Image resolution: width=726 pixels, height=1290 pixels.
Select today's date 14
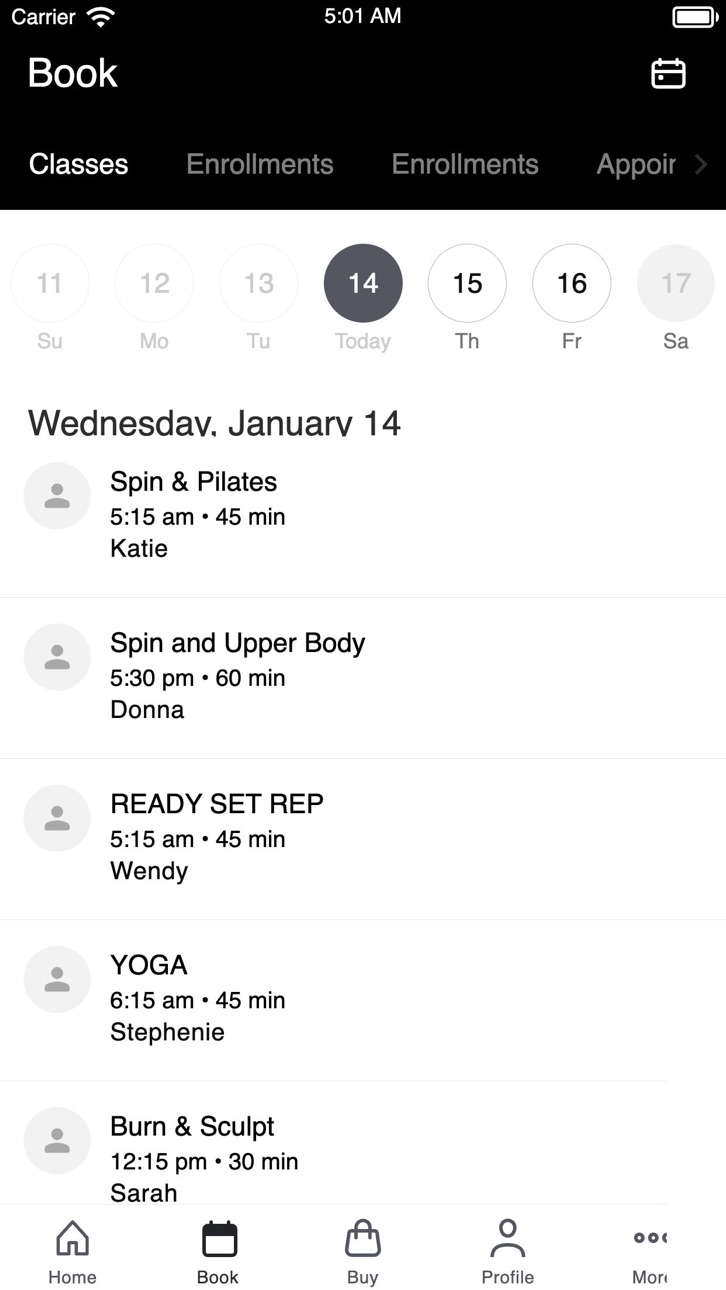tap(363, 283)
